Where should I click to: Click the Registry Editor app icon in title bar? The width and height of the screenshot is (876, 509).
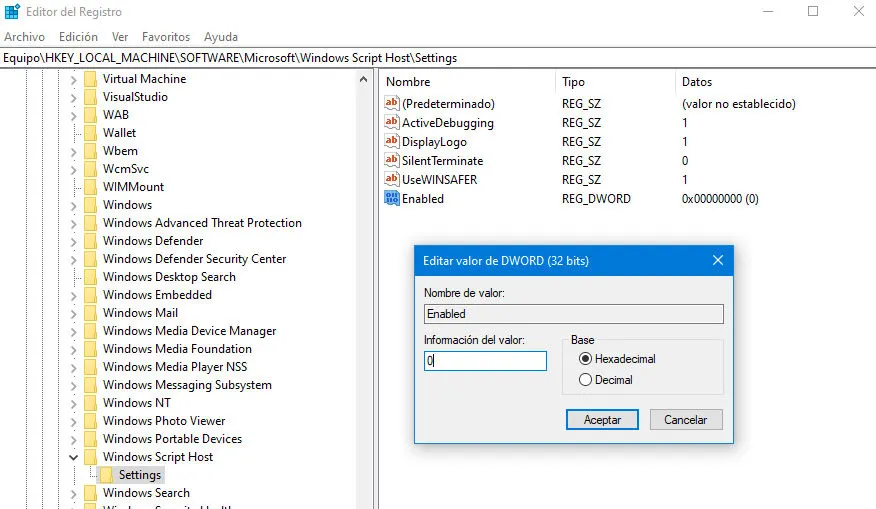pos(12,11)
